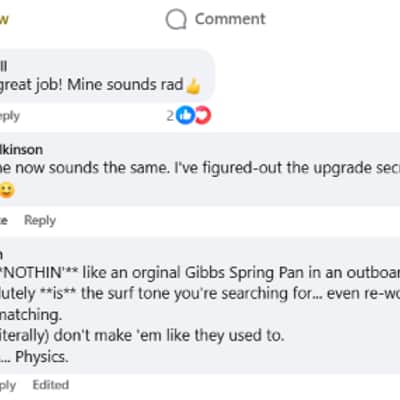Open the blue Like reaction icon
Viewport: 400px width, 400px height.
[185, 115]
